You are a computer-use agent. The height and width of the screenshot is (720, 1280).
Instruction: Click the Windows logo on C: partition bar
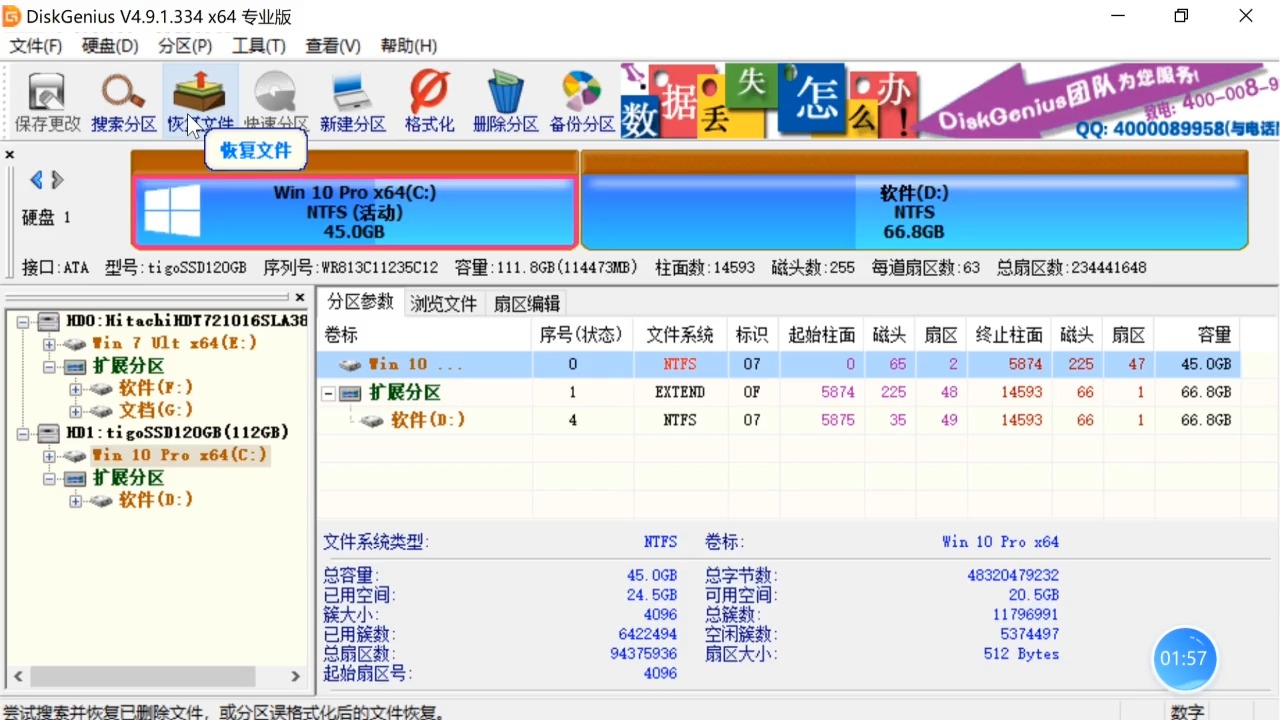point(171,211)
